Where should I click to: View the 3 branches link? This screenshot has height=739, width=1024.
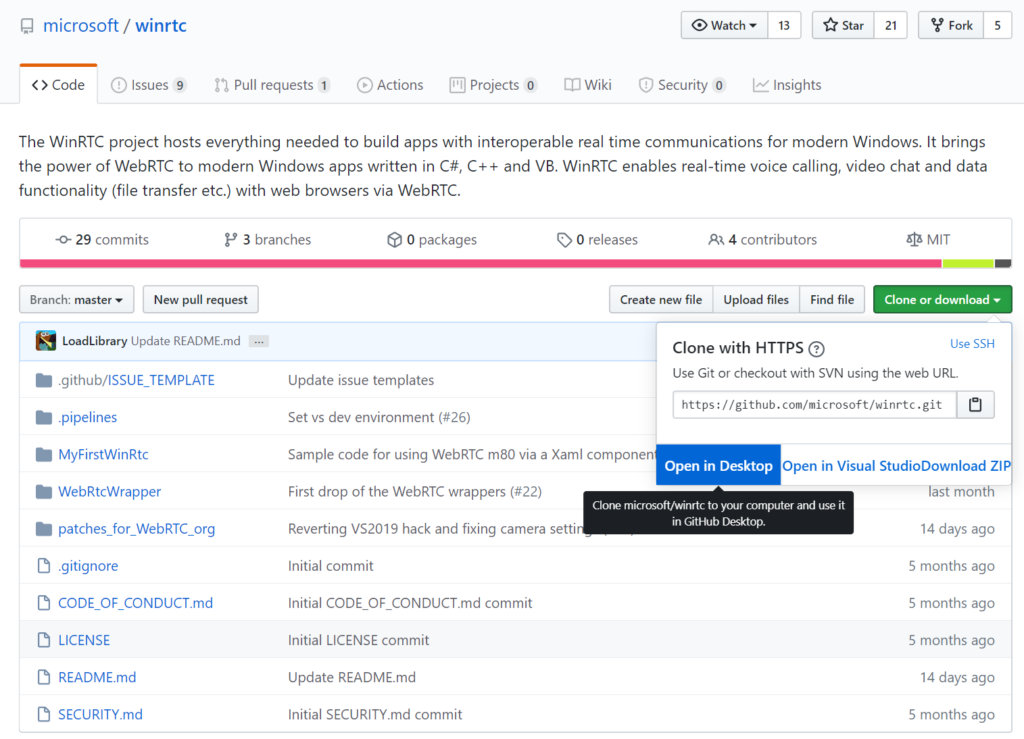(267, 240)
